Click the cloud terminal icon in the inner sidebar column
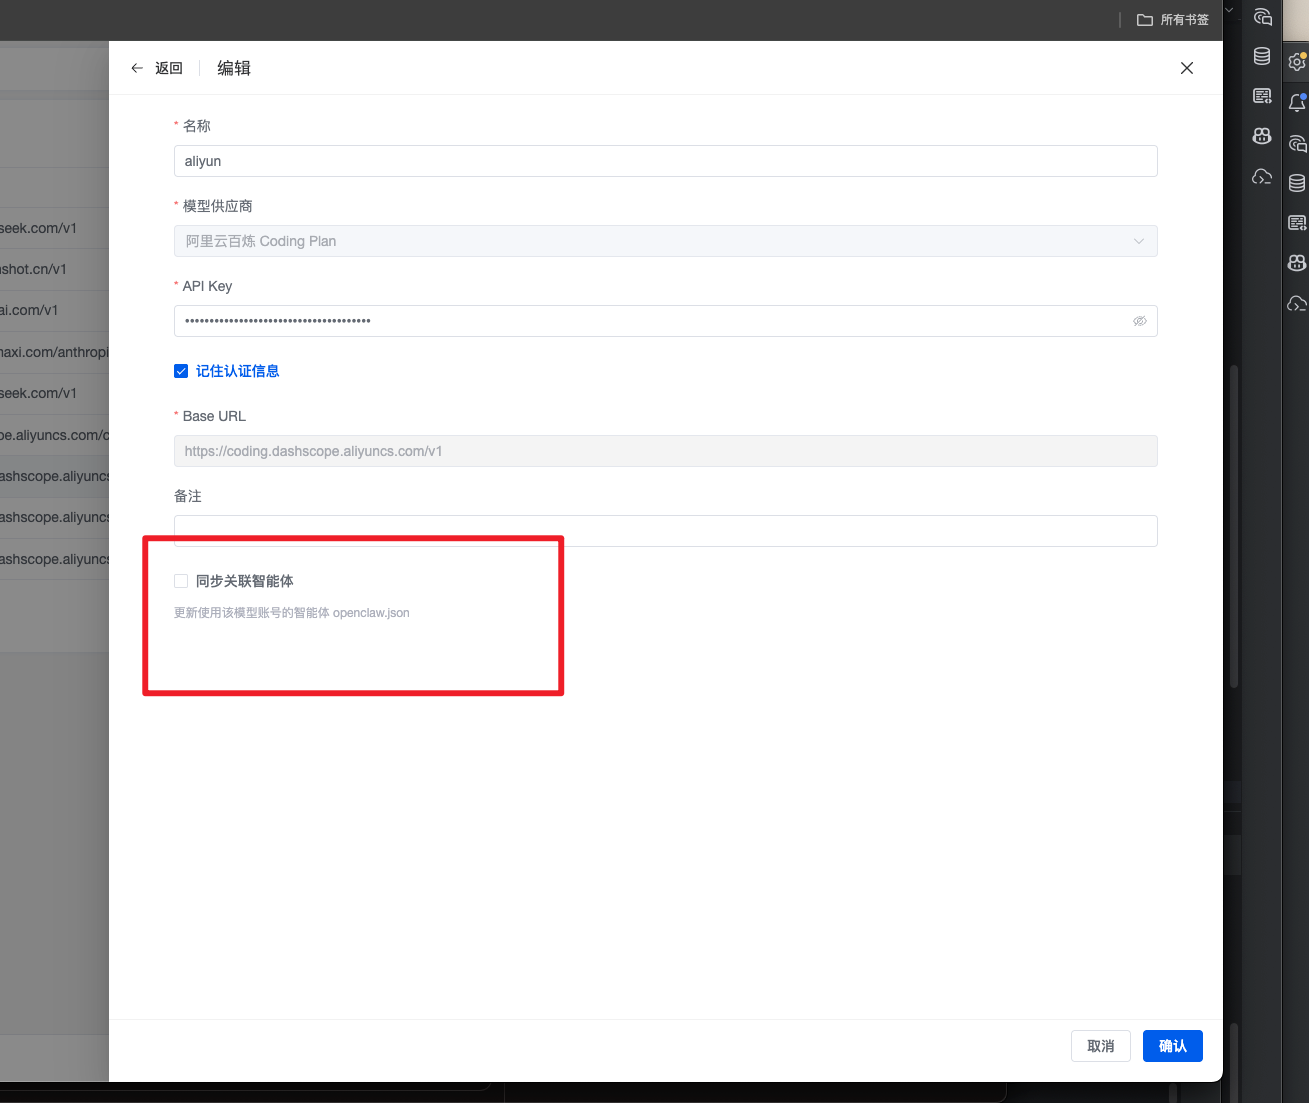This screenshot has height=1103, width=1309. [x=1262, y=177]
